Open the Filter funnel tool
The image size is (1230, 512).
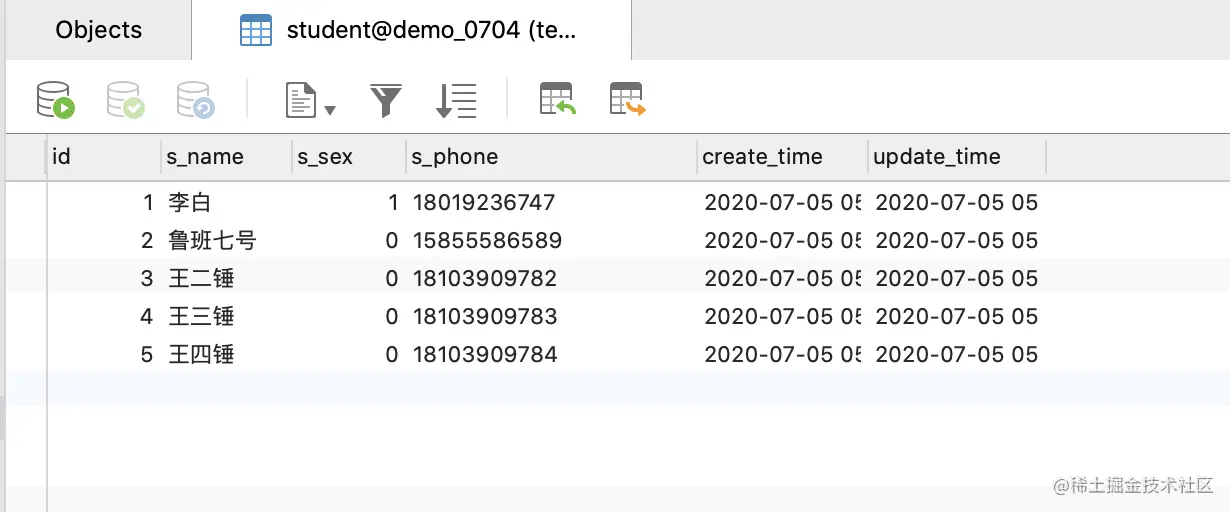click(x=386, y=100)
